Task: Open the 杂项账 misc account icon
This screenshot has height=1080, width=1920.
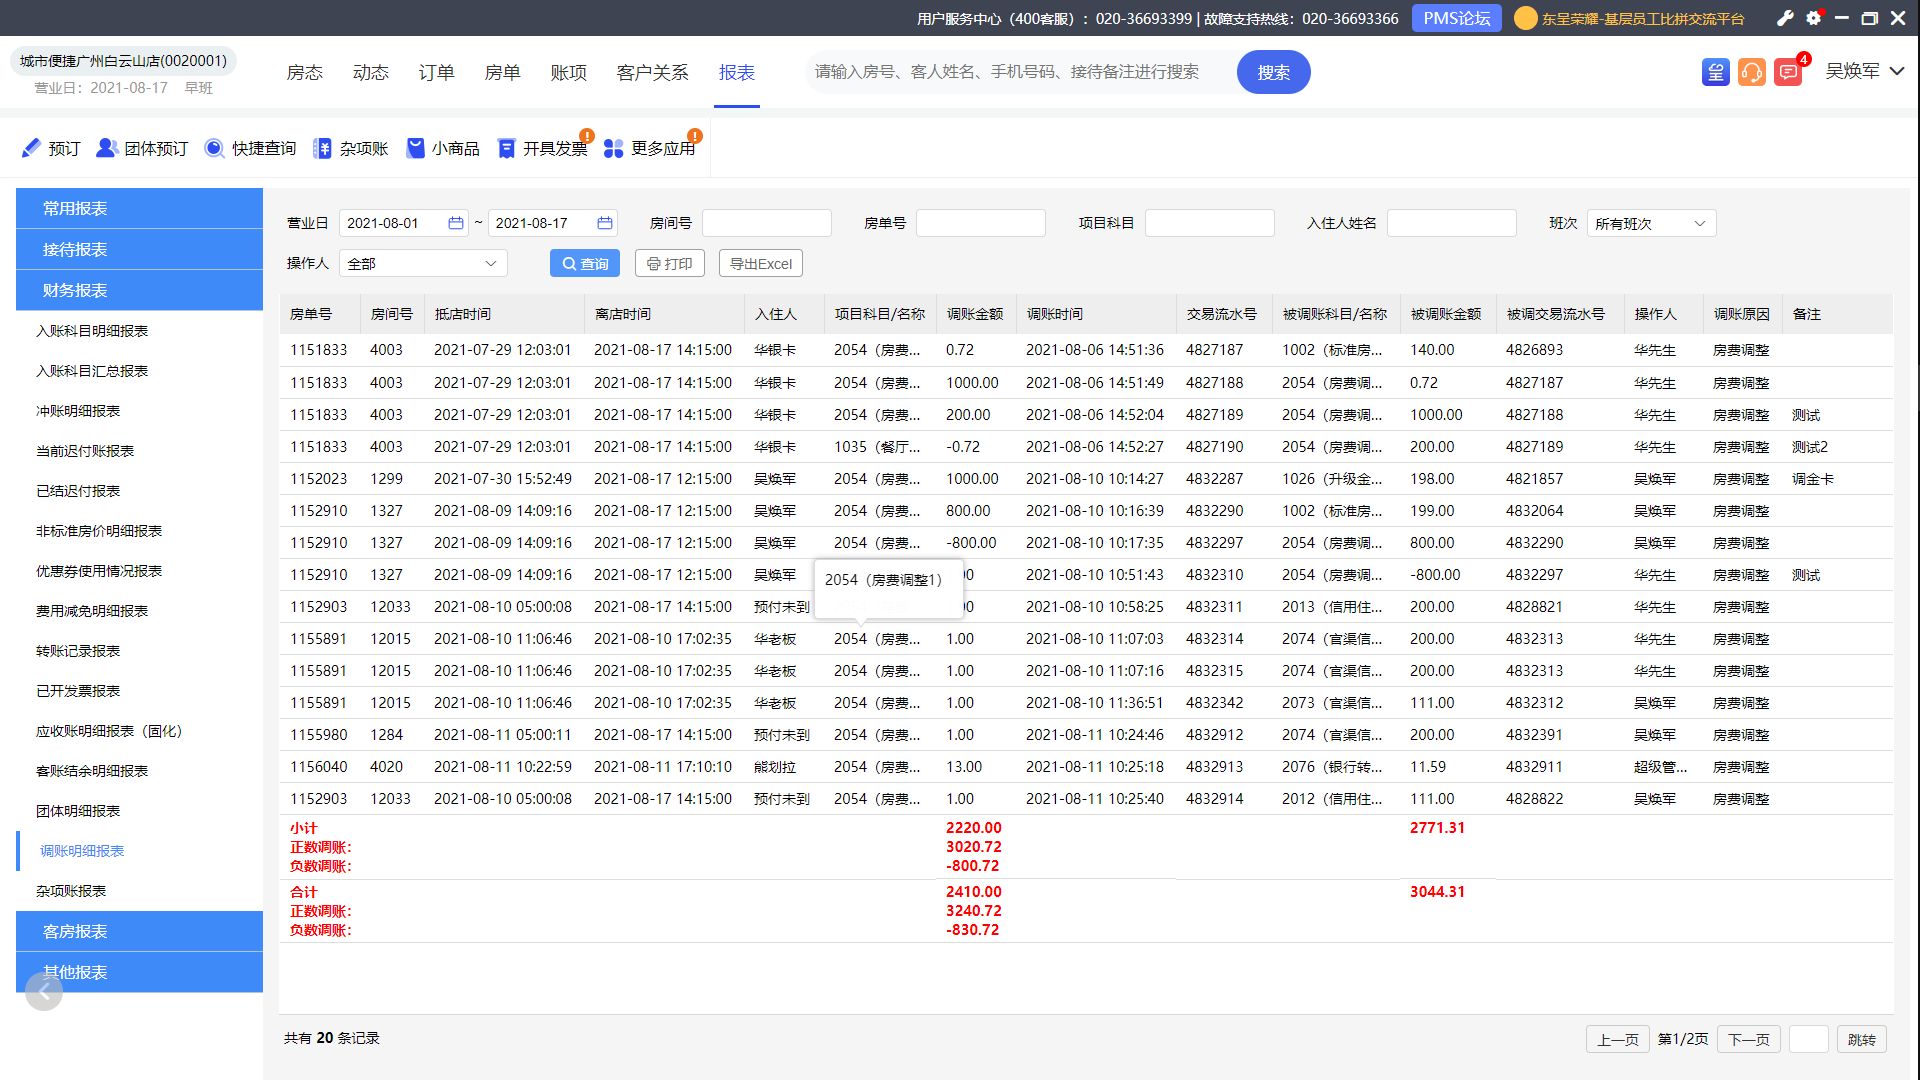Action: (322, 148)
